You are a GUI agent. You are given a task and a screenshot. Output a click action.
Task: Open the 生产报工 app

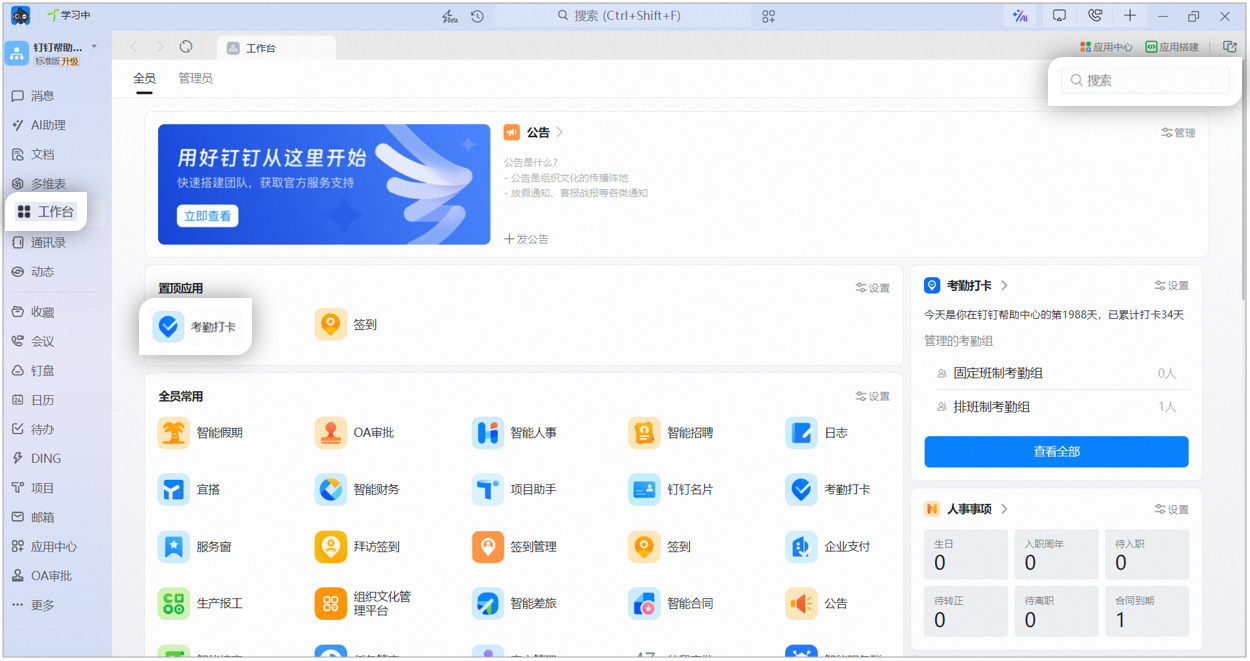pyautogui.click(x=200, y=604)
